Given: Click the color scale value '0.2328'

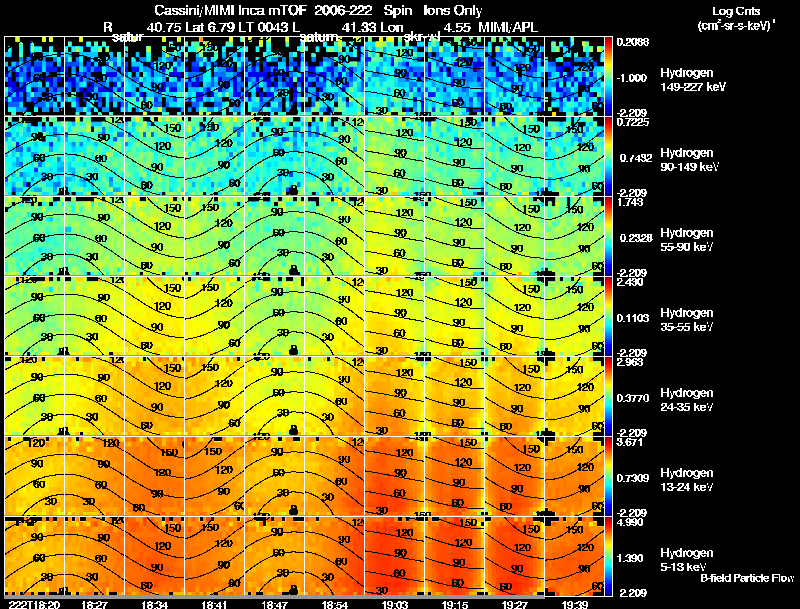Looking at the screenshot, I should pos(636,238).
